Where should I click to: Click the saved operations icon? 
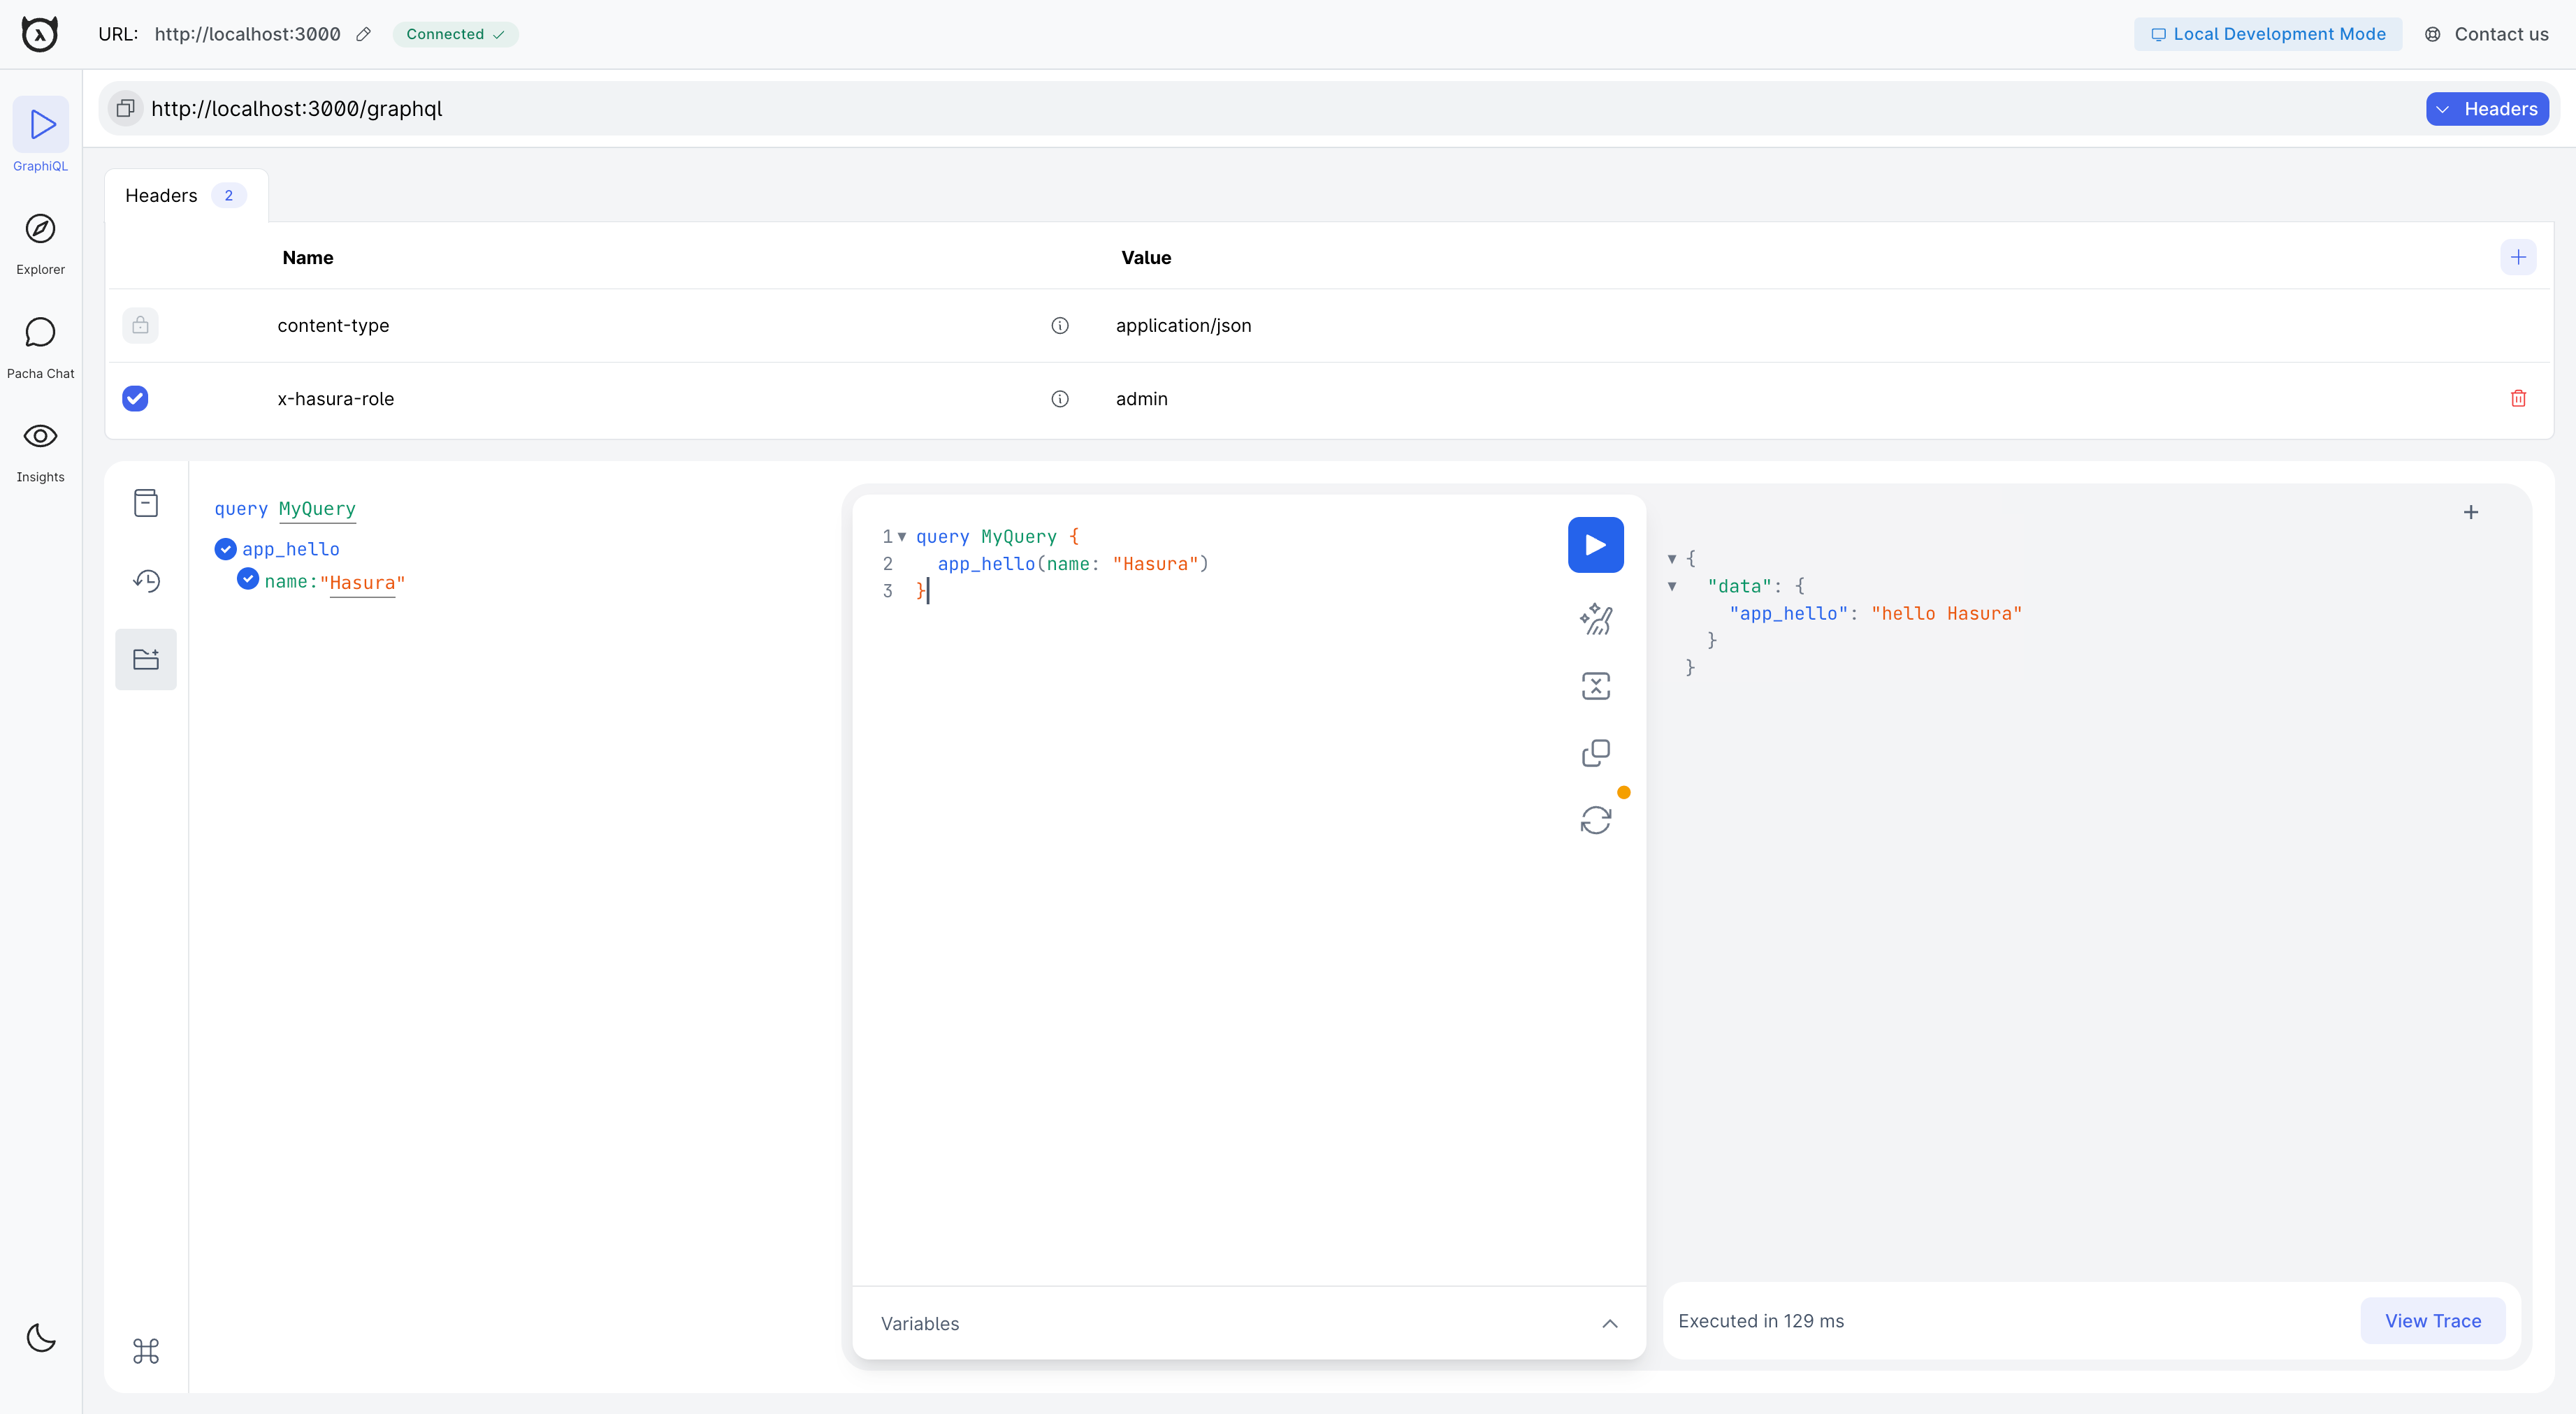coord(146,658)
